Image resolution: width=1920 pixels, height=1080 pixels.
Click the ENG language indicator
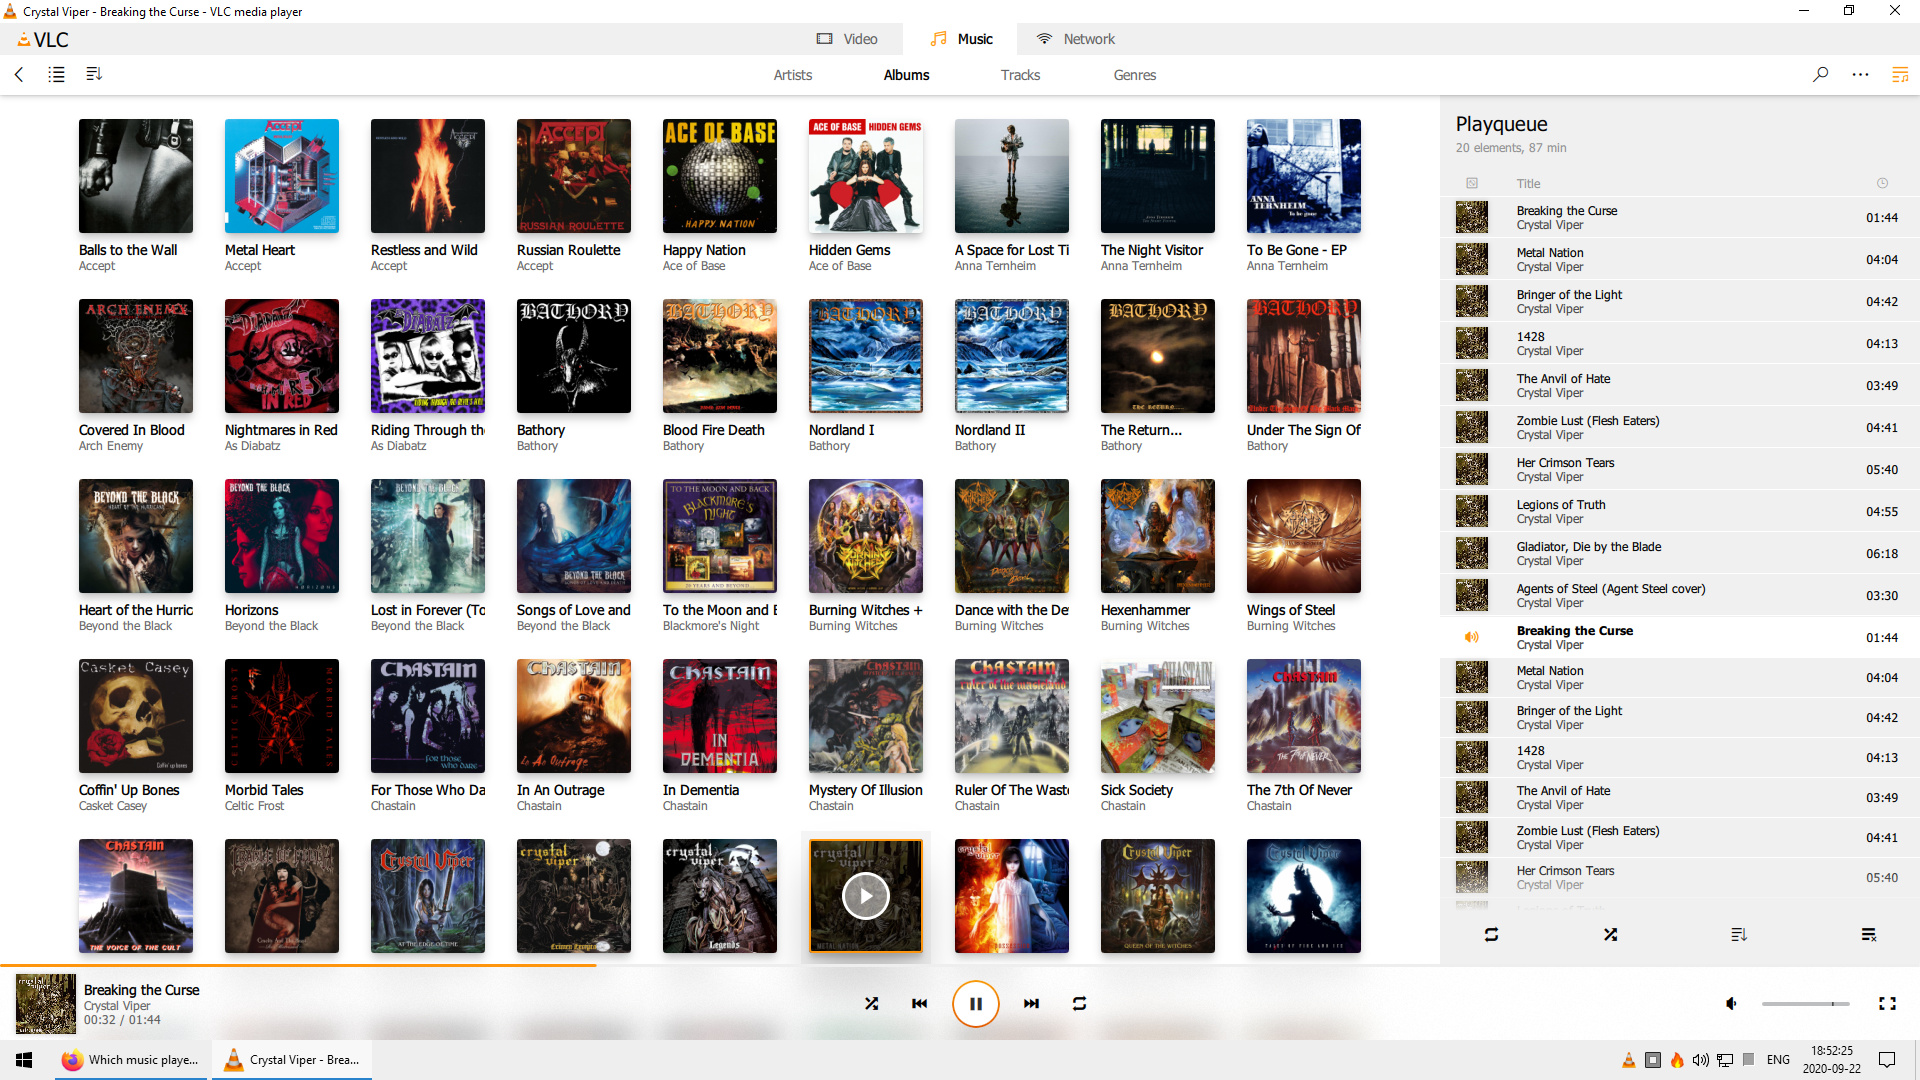coord(1778,1059)
